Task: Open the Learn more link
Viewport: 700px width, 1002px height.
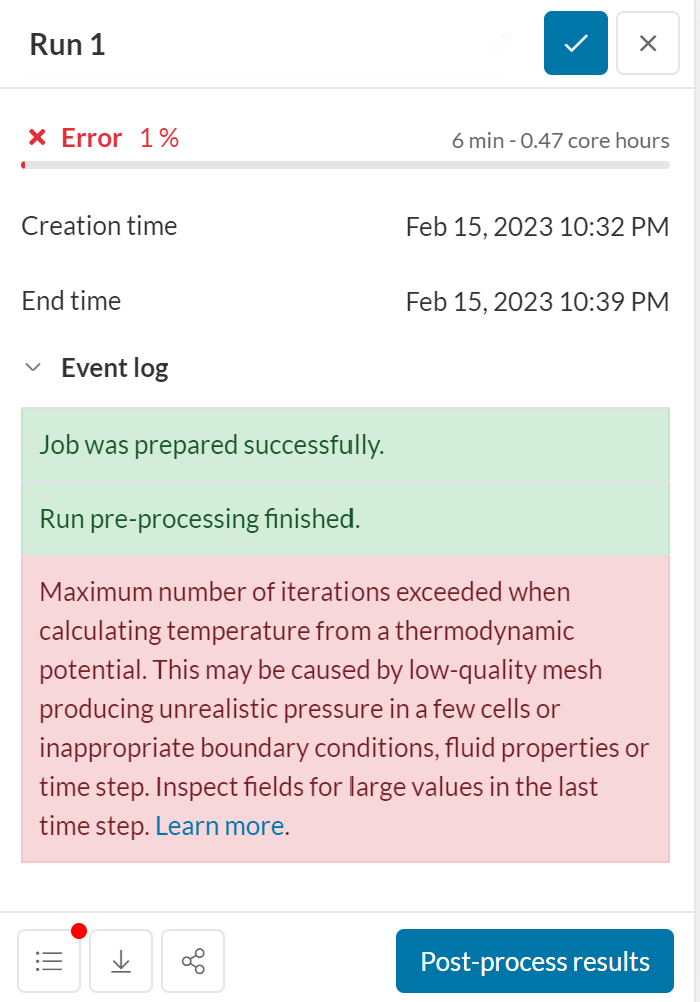Action: click(218, 825)
